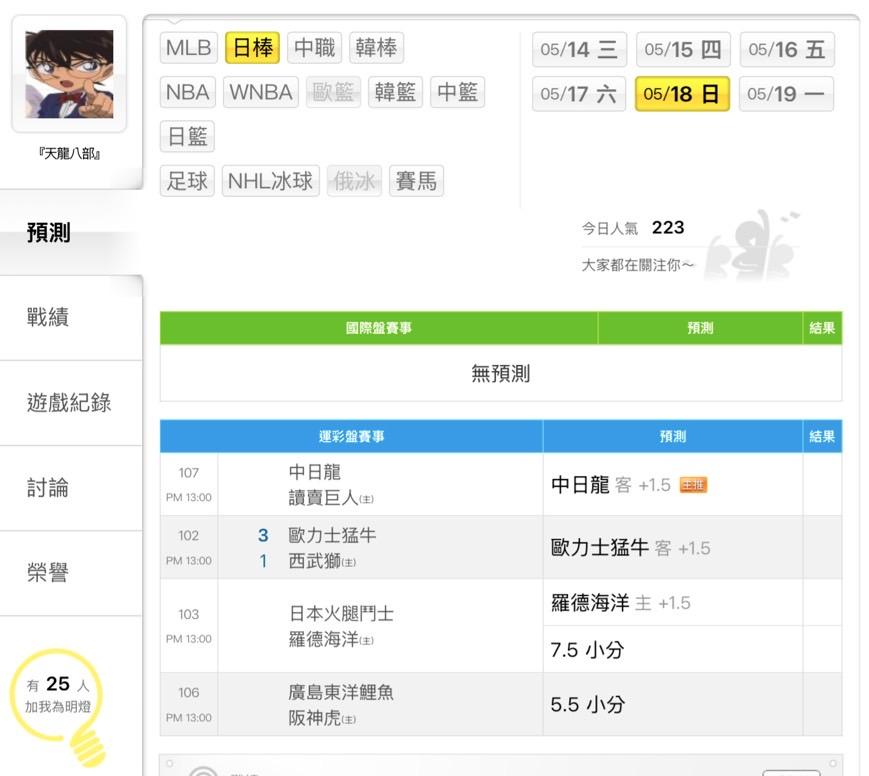Select the MLB league tab

point(188,48)
